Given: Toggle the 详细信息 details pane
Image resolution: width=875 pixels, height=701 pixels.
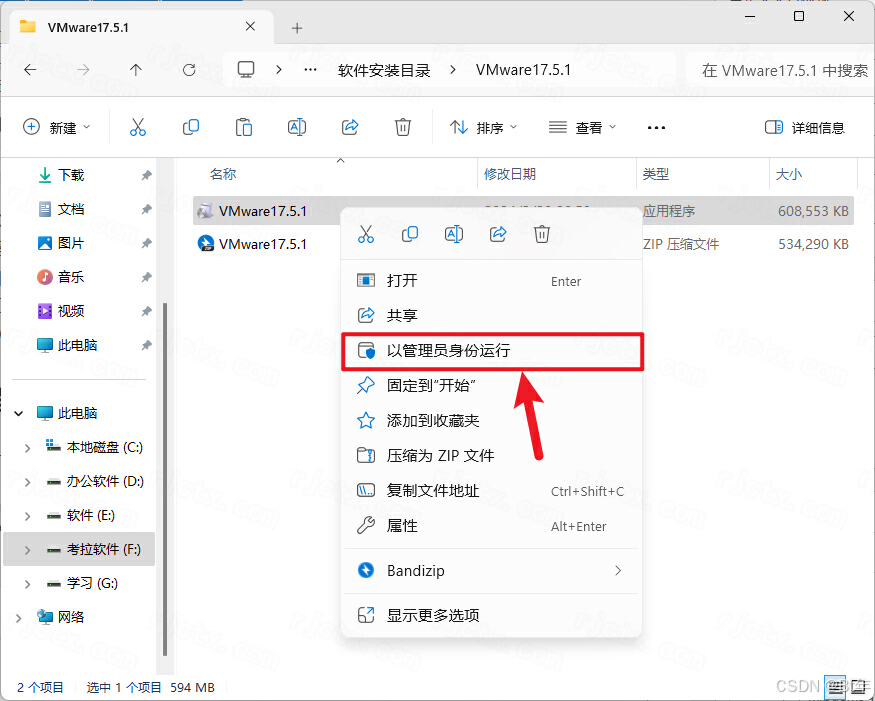Looking at the screenshot, I should pyautogui.click(x=805, y=128).
